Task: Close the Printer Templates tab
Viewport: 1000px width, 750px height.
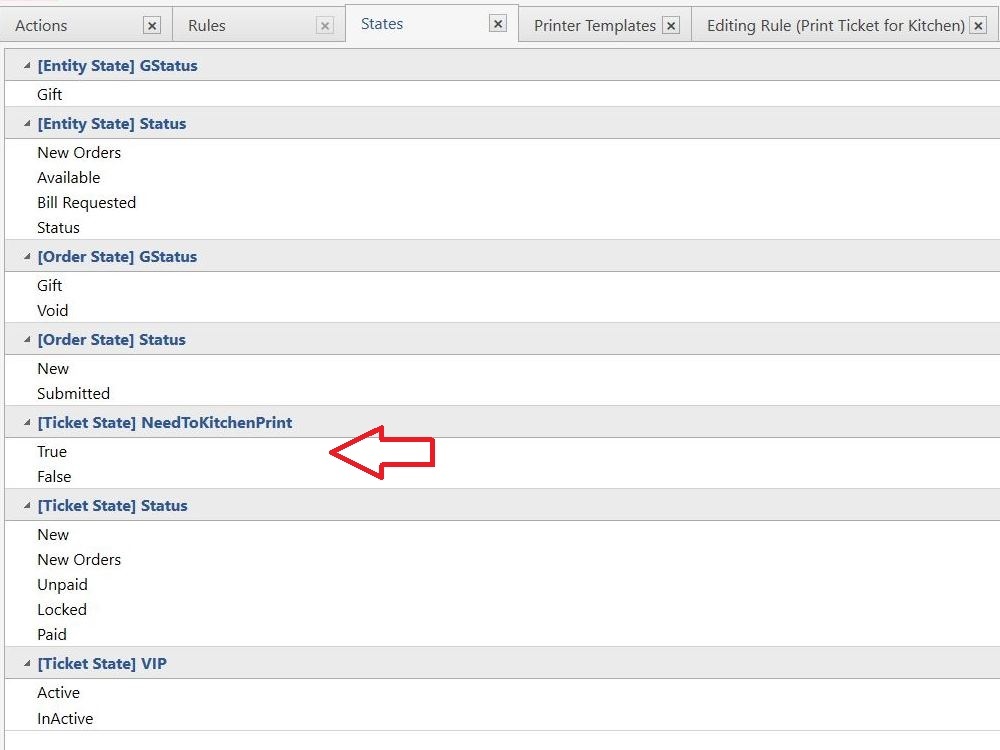Action: point(671,26)
